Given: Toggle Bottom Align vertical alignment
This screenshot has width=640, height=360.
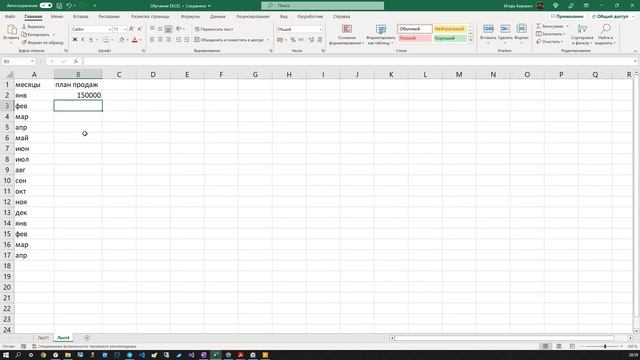Looking at the screenshot, I should pos(168,29).
